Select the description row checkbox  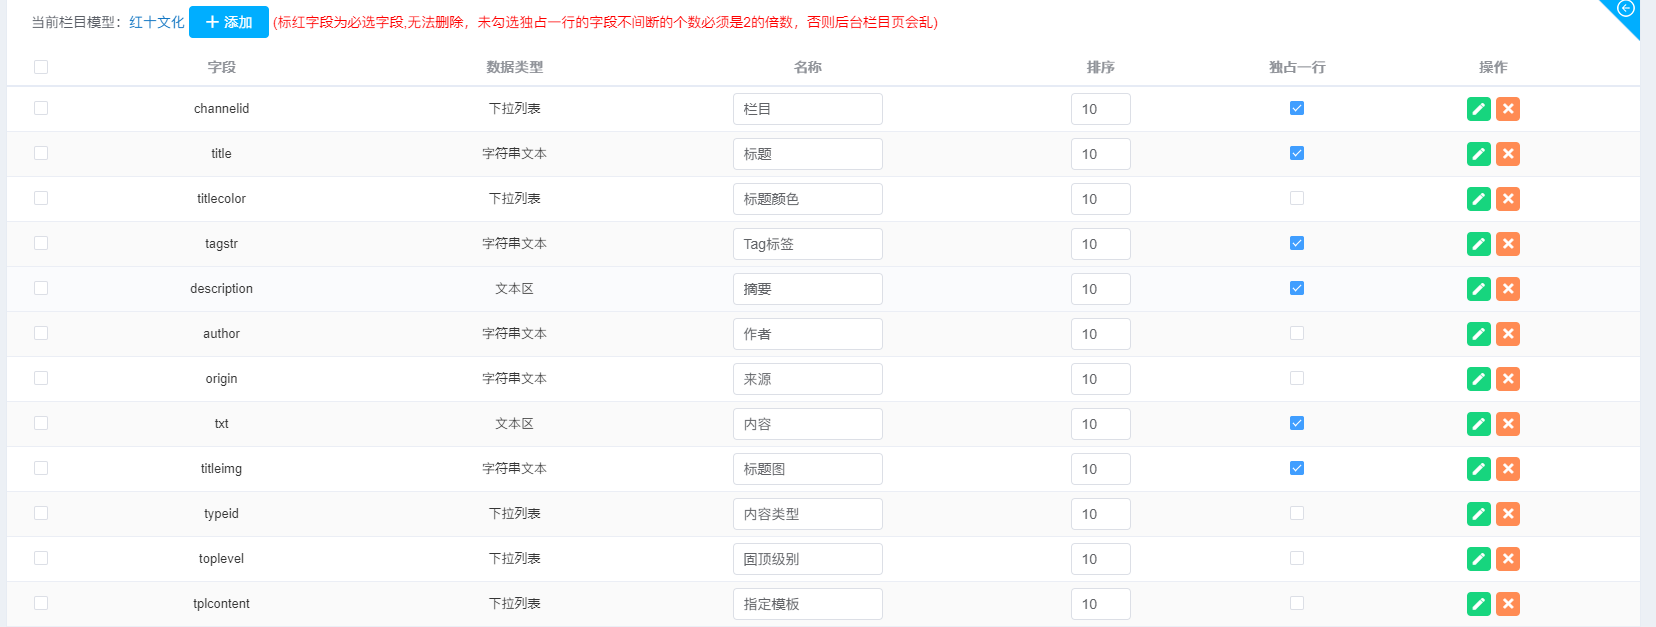click(x=41, y=288)
